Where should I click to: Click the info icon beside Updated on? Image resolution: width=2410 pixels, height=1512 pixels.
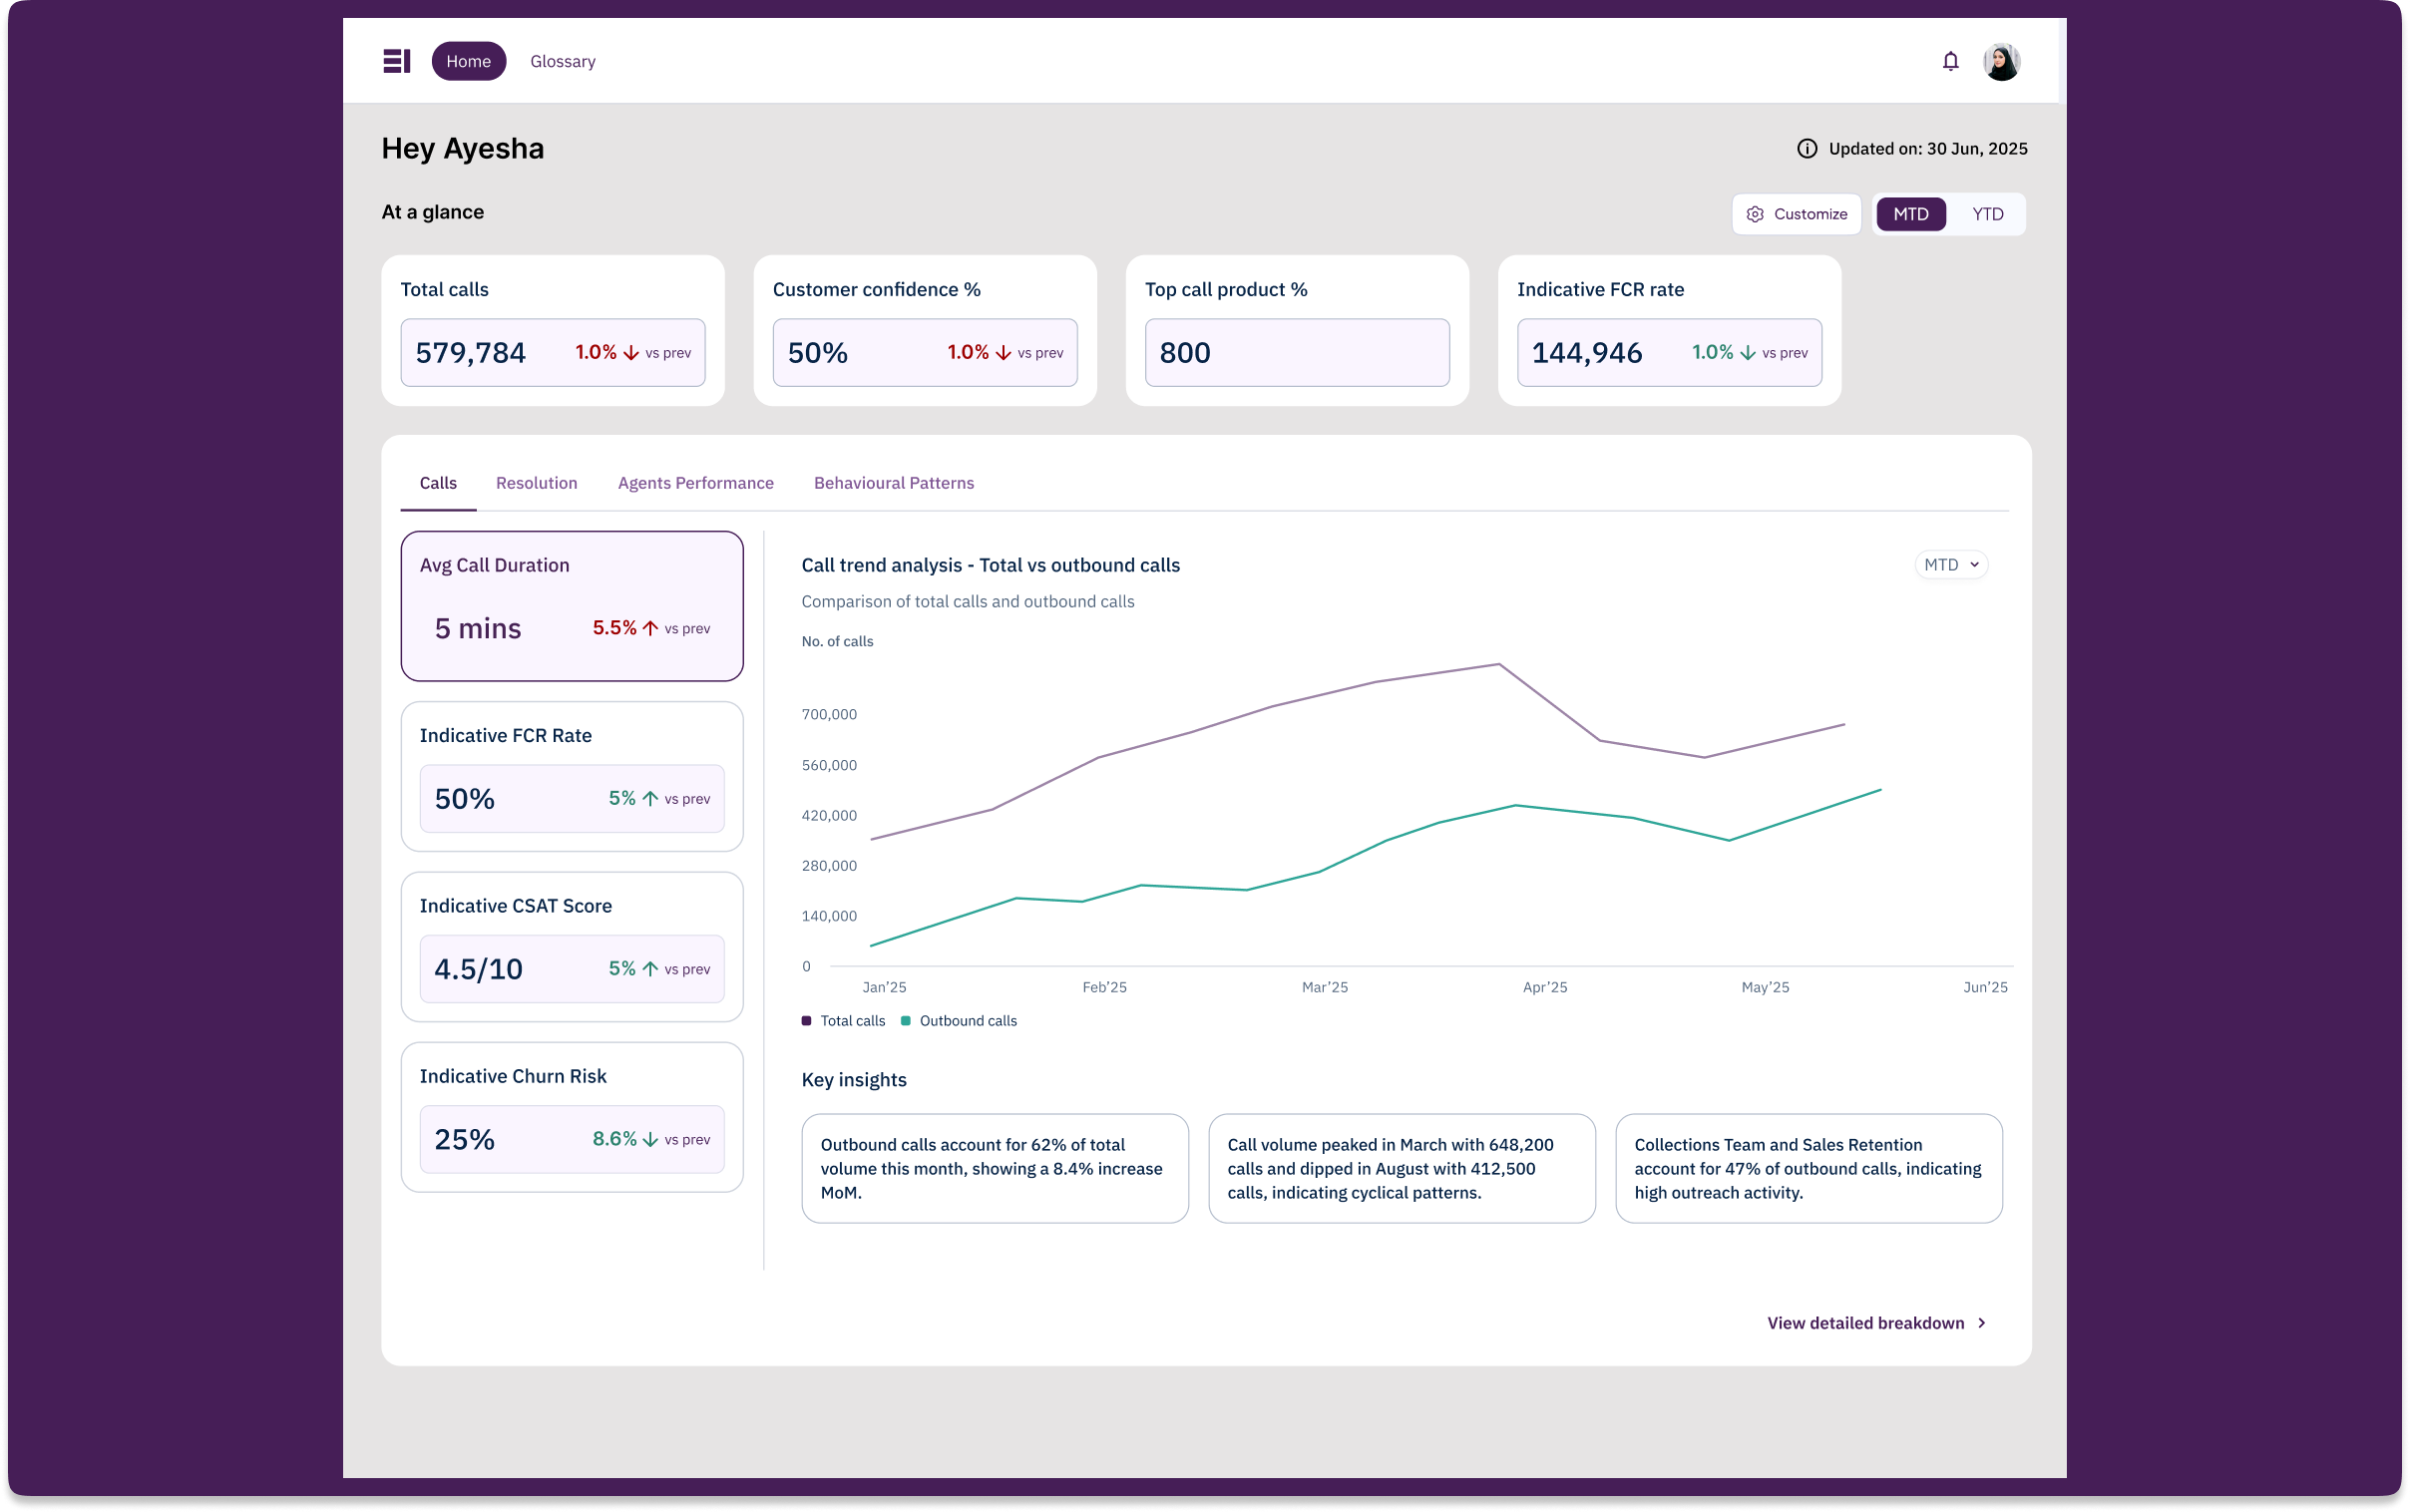click(x=1806, y=148)
